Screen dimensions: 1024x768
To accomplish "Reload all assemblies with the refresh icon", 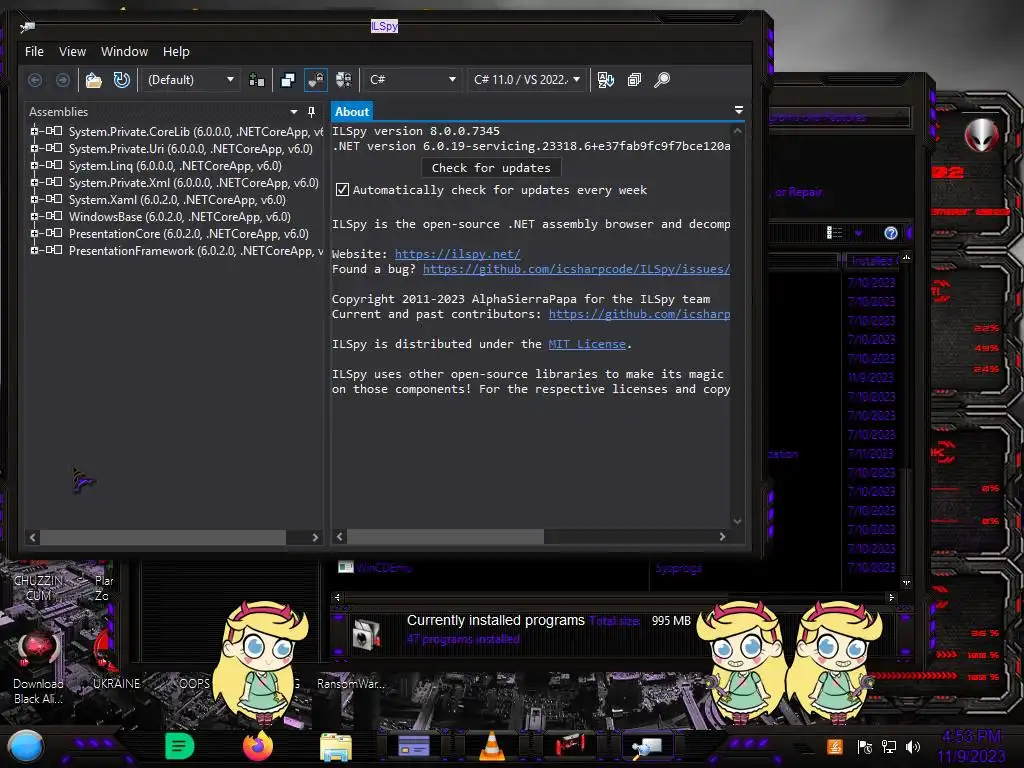I will pos(121,80).
